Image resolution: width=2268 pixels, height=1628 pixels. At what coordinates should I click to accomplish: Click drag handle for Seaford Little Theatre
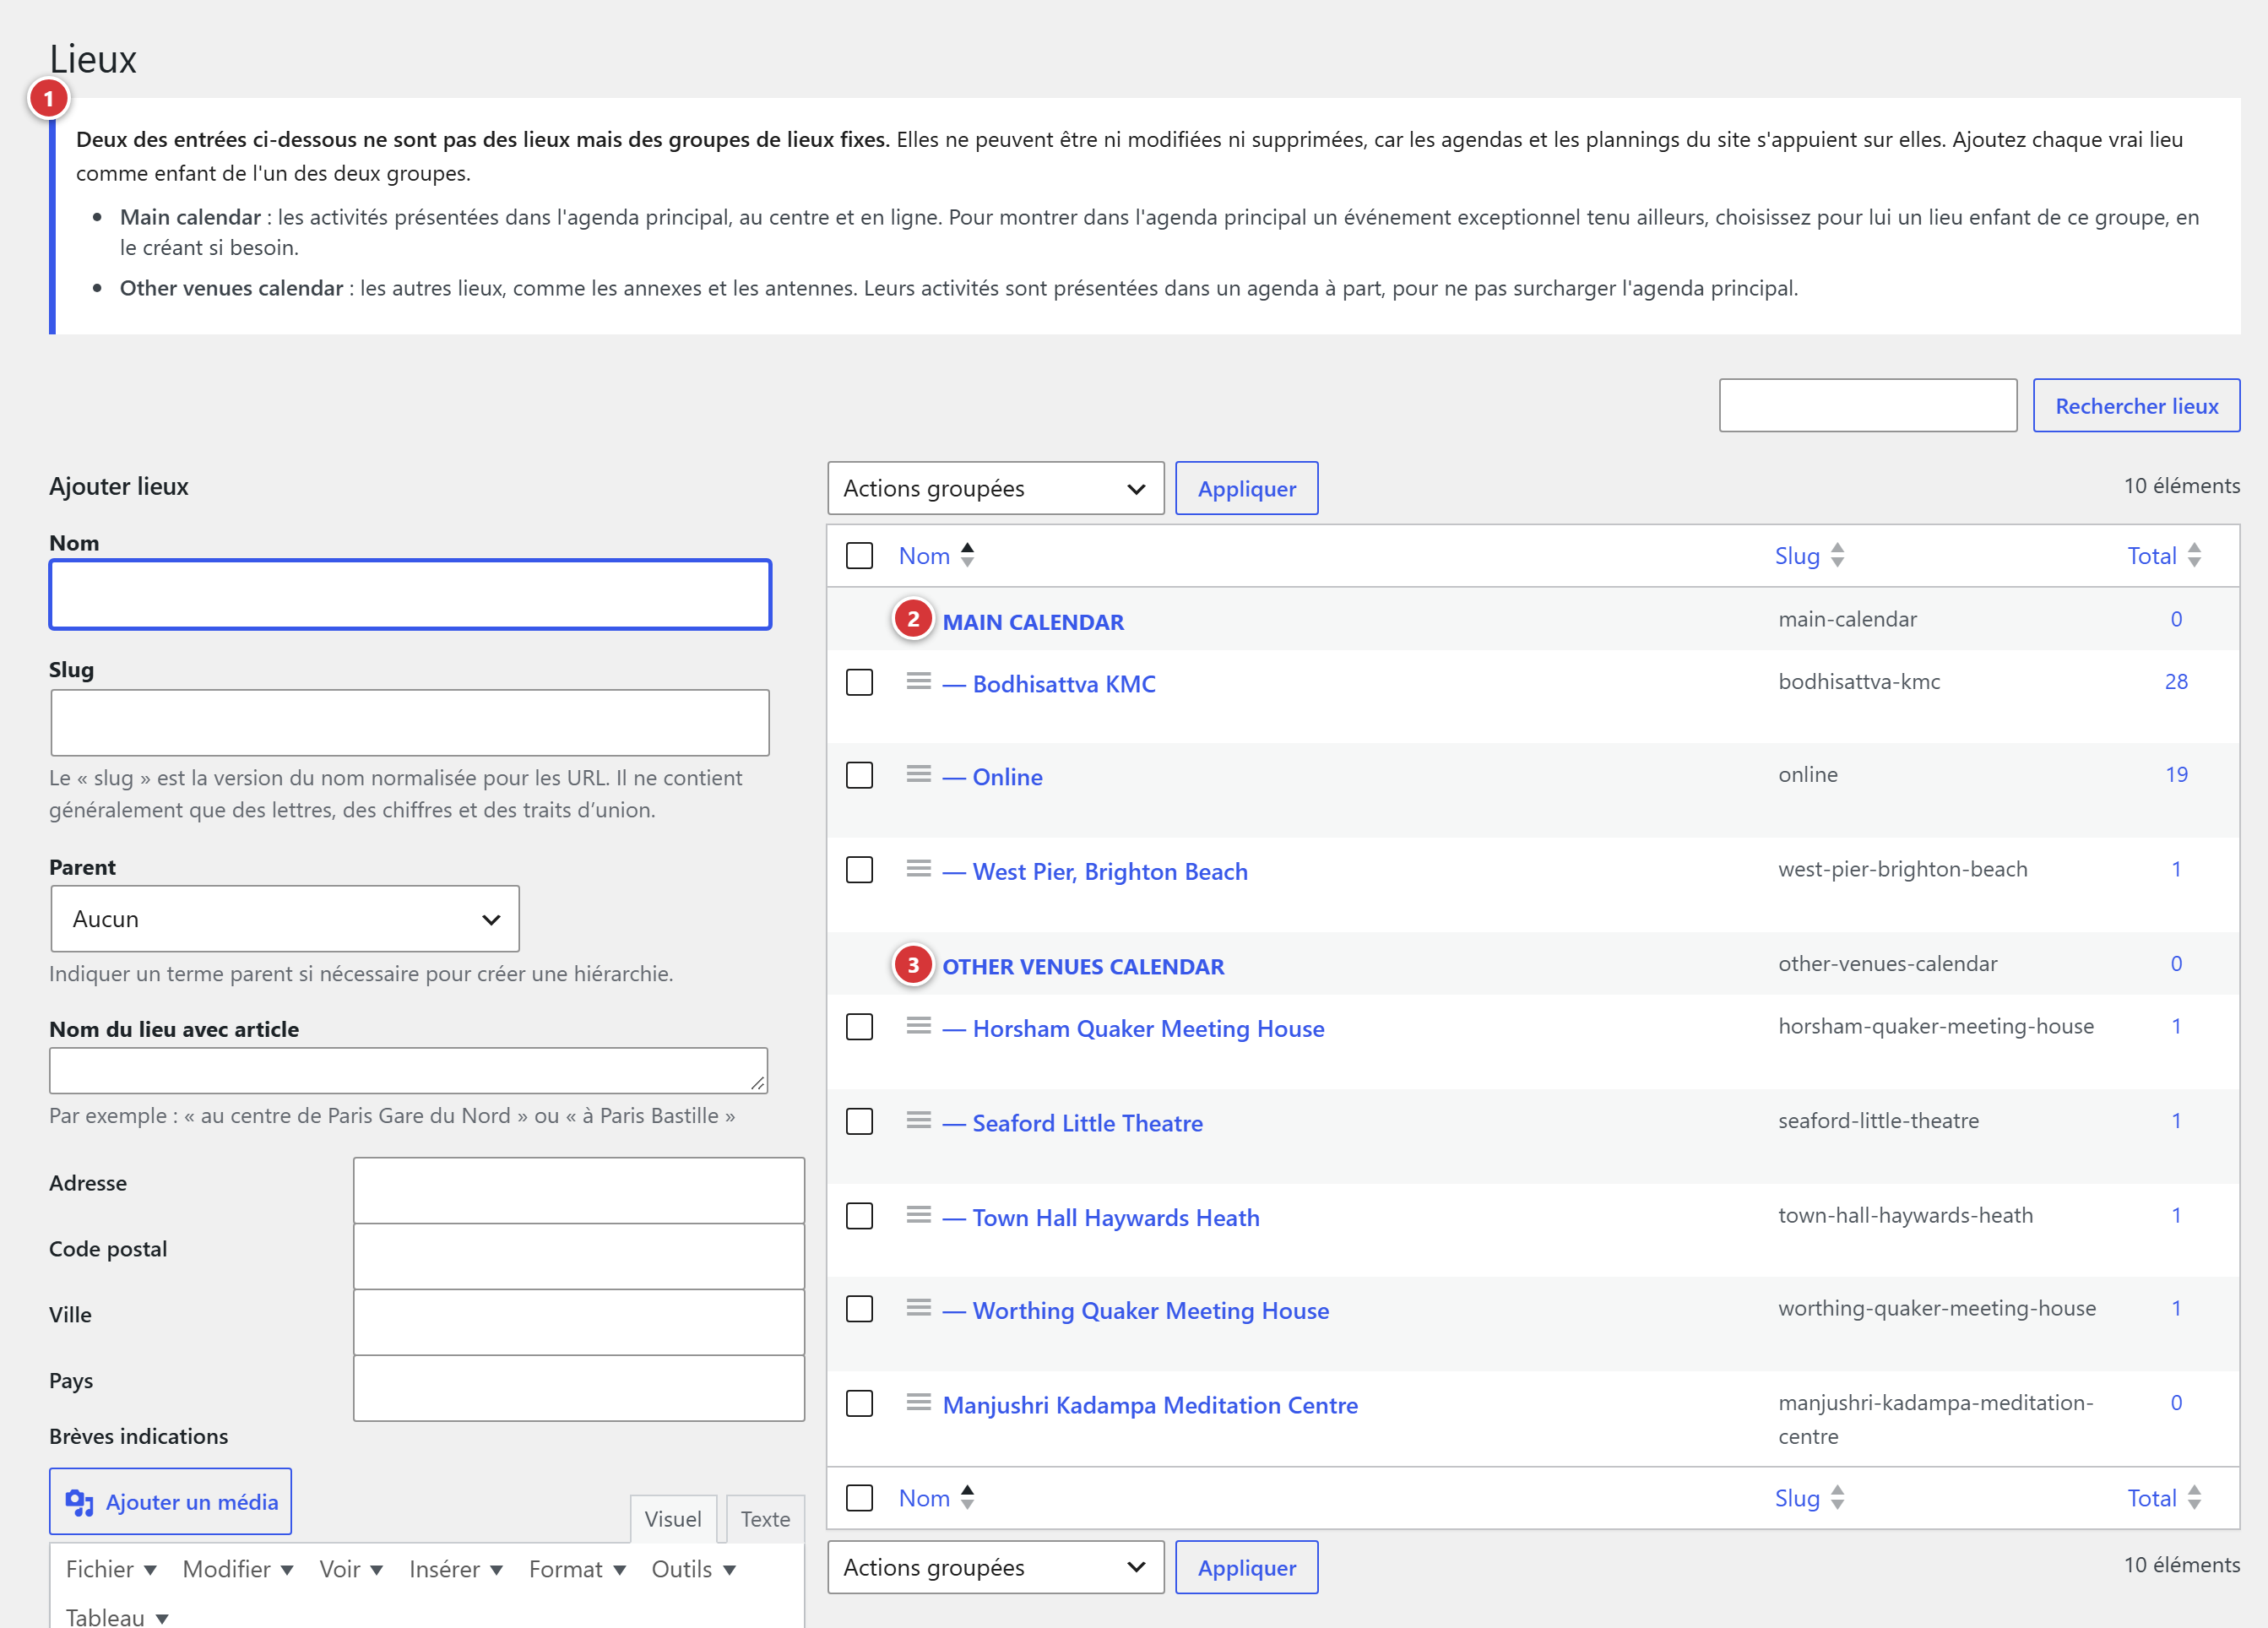[918, 1120]
